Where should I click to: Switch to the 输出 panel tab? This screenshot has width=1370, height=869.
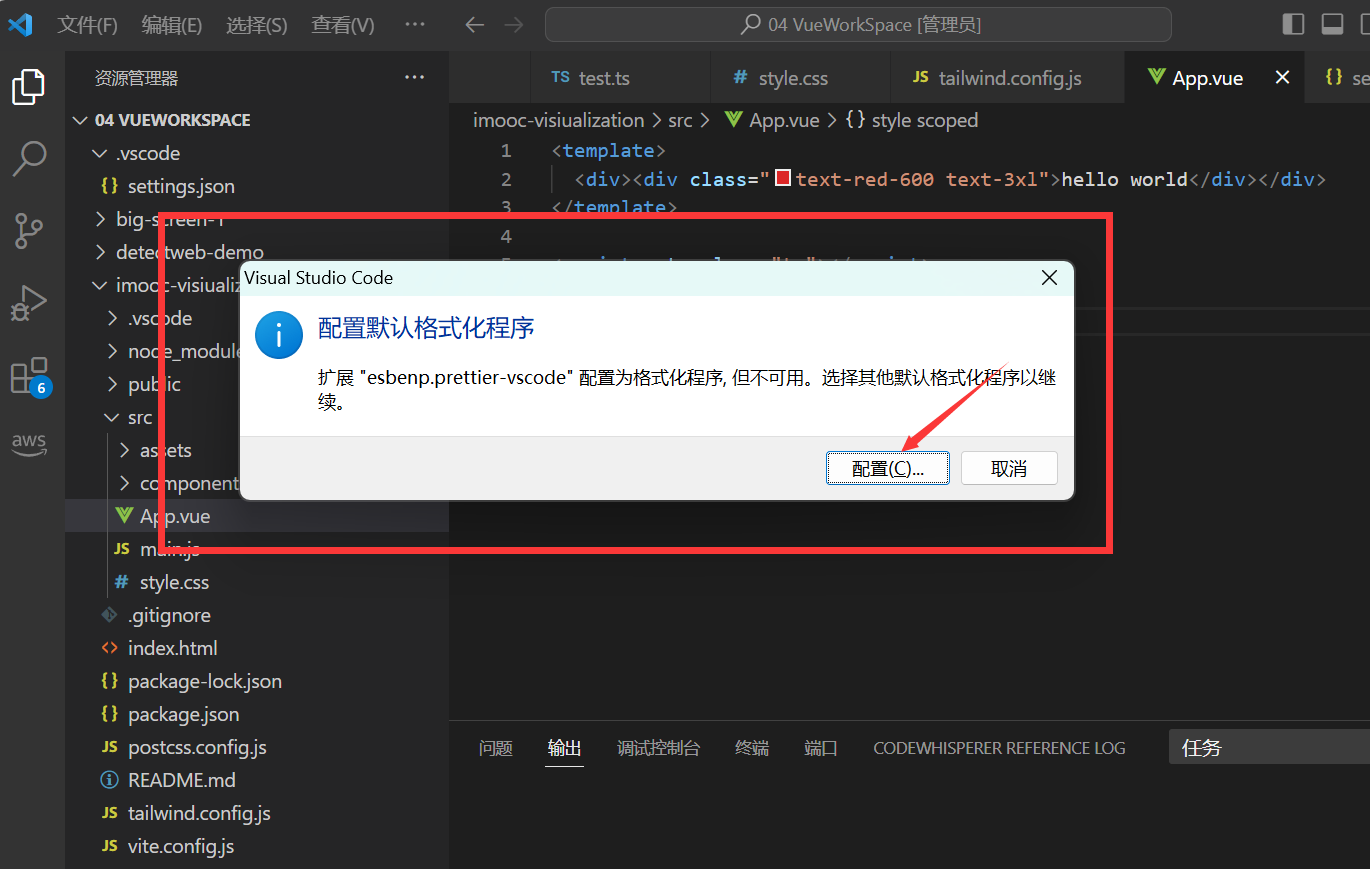565,748
